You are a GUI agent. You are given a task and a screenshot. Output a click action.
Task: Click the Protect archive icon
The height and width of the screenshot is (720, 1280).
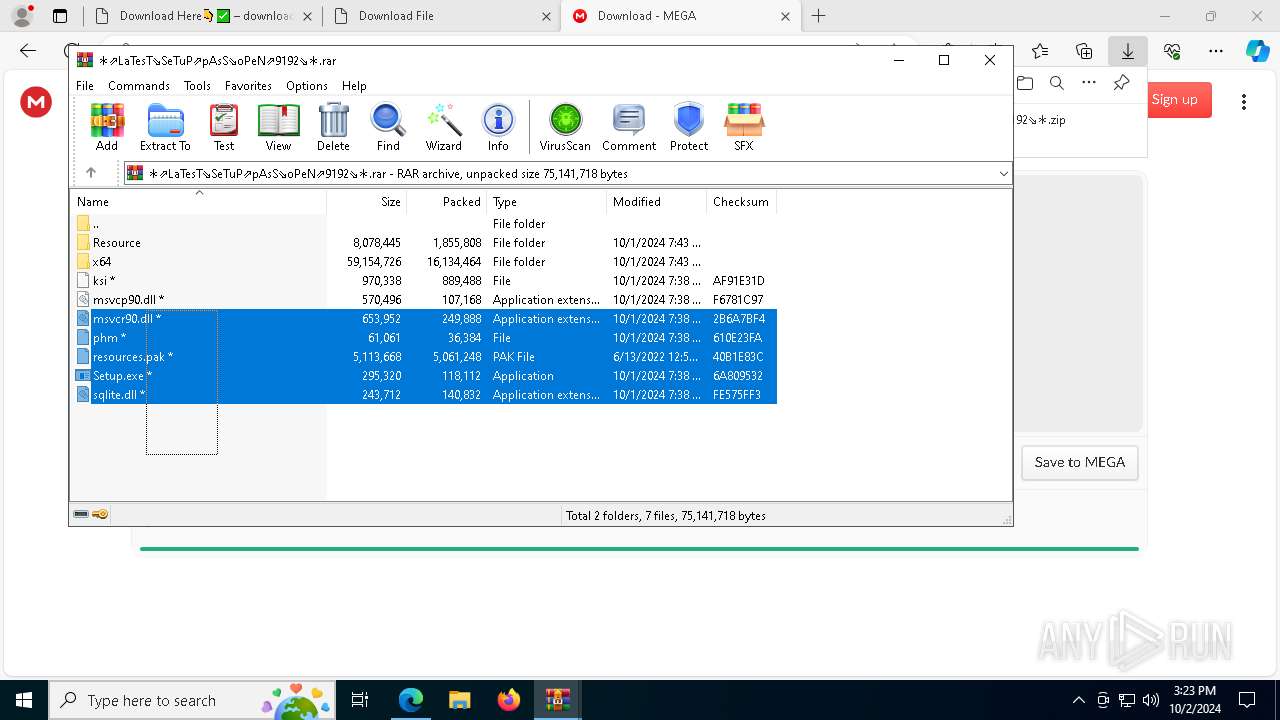pyautogui.click(x=689, y=127)
